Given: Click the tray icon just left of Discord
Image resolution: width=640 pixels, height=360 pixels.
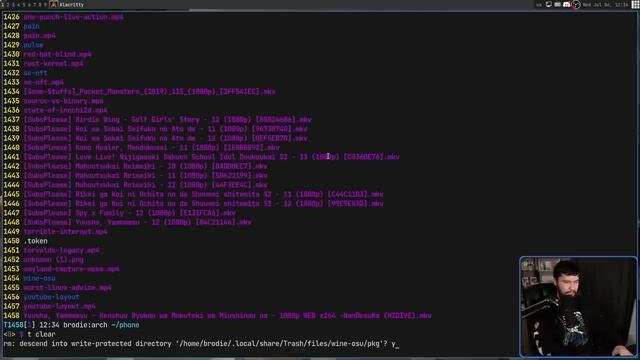Looking at the screenshot, I should (x=557, y=4).
